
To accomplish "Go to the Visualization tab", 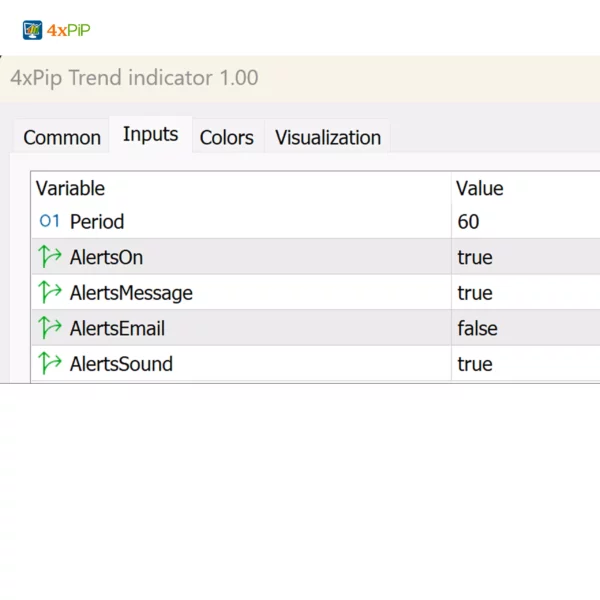I will pos(328,137).
